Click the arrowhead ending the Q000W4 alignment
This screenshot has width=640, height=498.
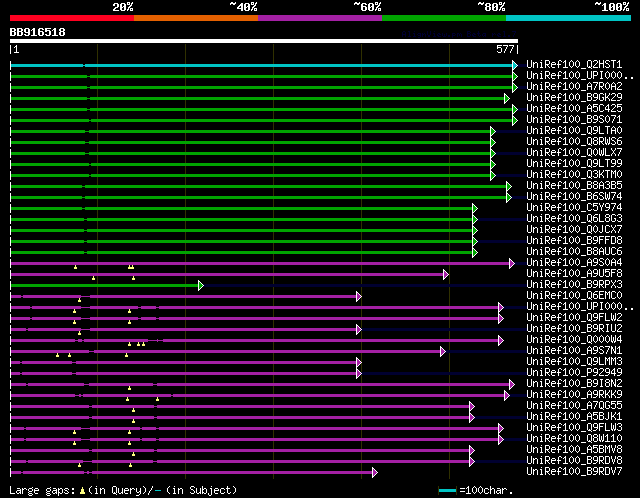click(x=501, y=340)
